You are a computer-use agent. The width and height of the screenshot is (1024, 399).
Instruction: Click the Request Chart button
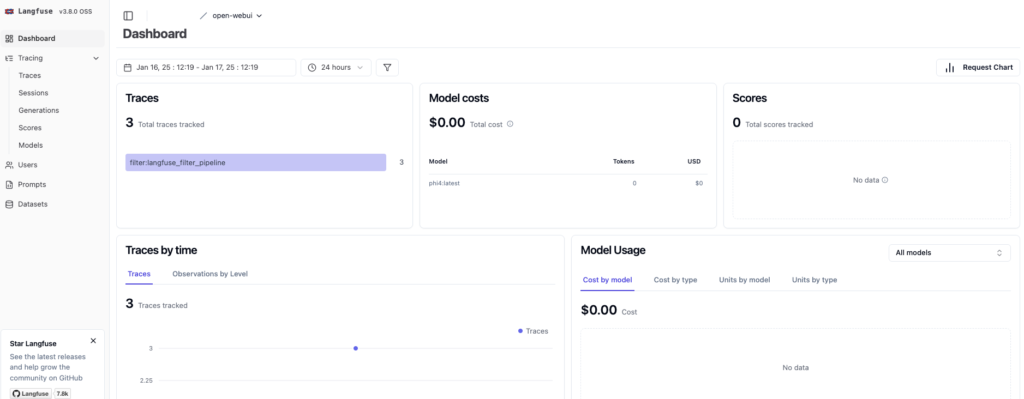tap(978, 67)
